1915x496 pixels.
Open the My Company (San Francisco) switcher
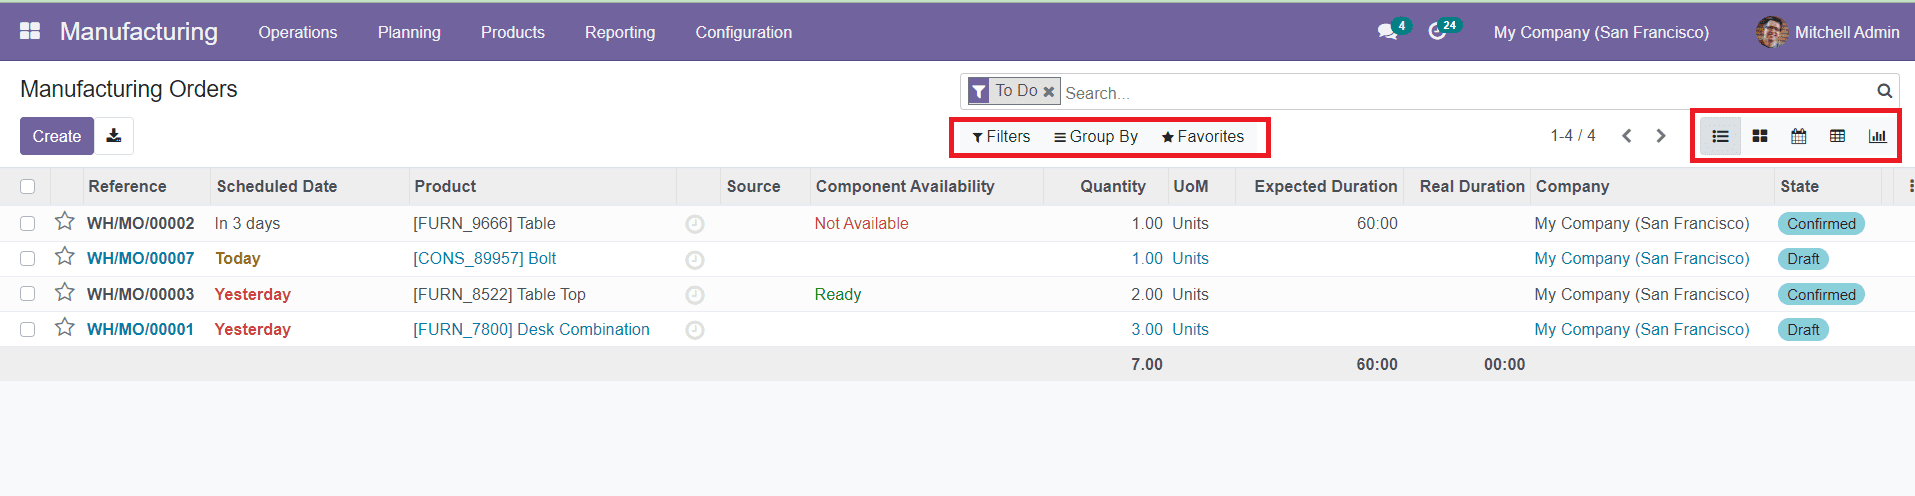(1601, 32)
